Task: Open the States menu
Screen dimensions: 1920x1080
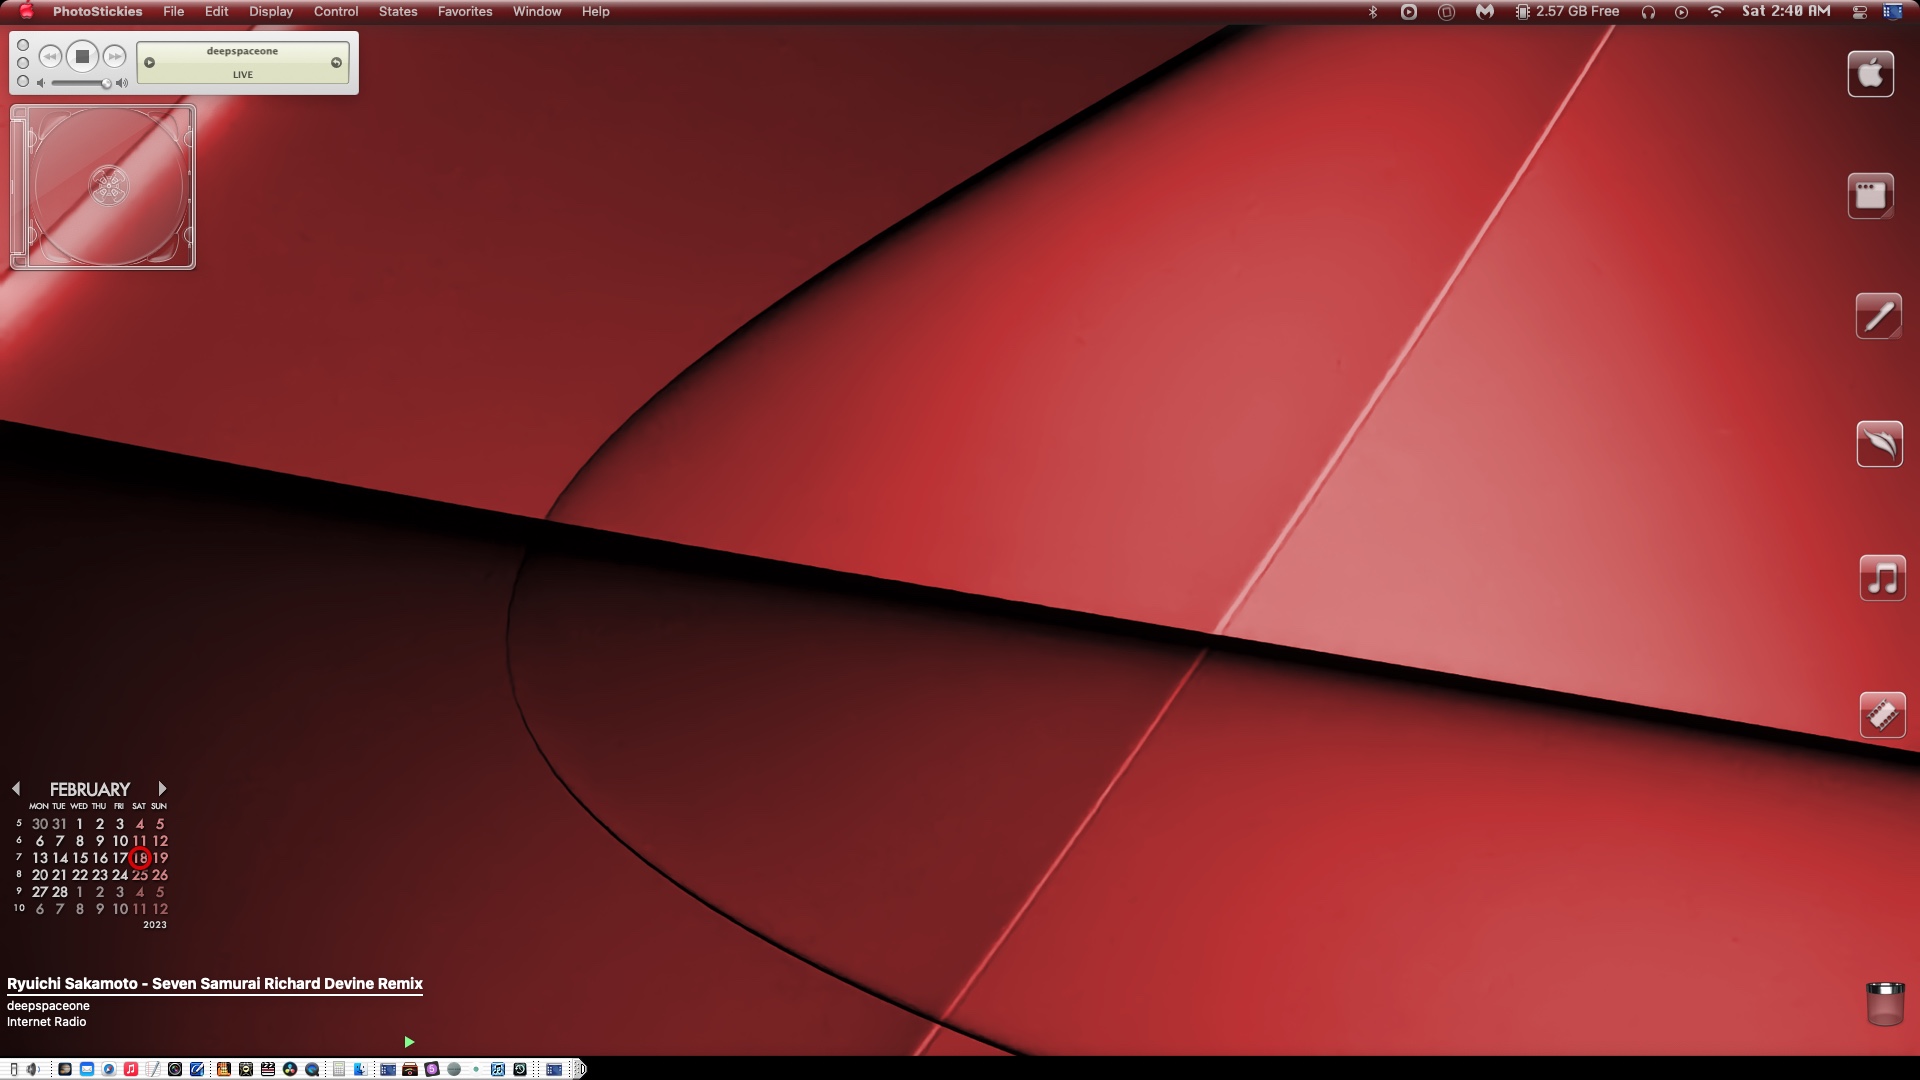Action: 398,12
